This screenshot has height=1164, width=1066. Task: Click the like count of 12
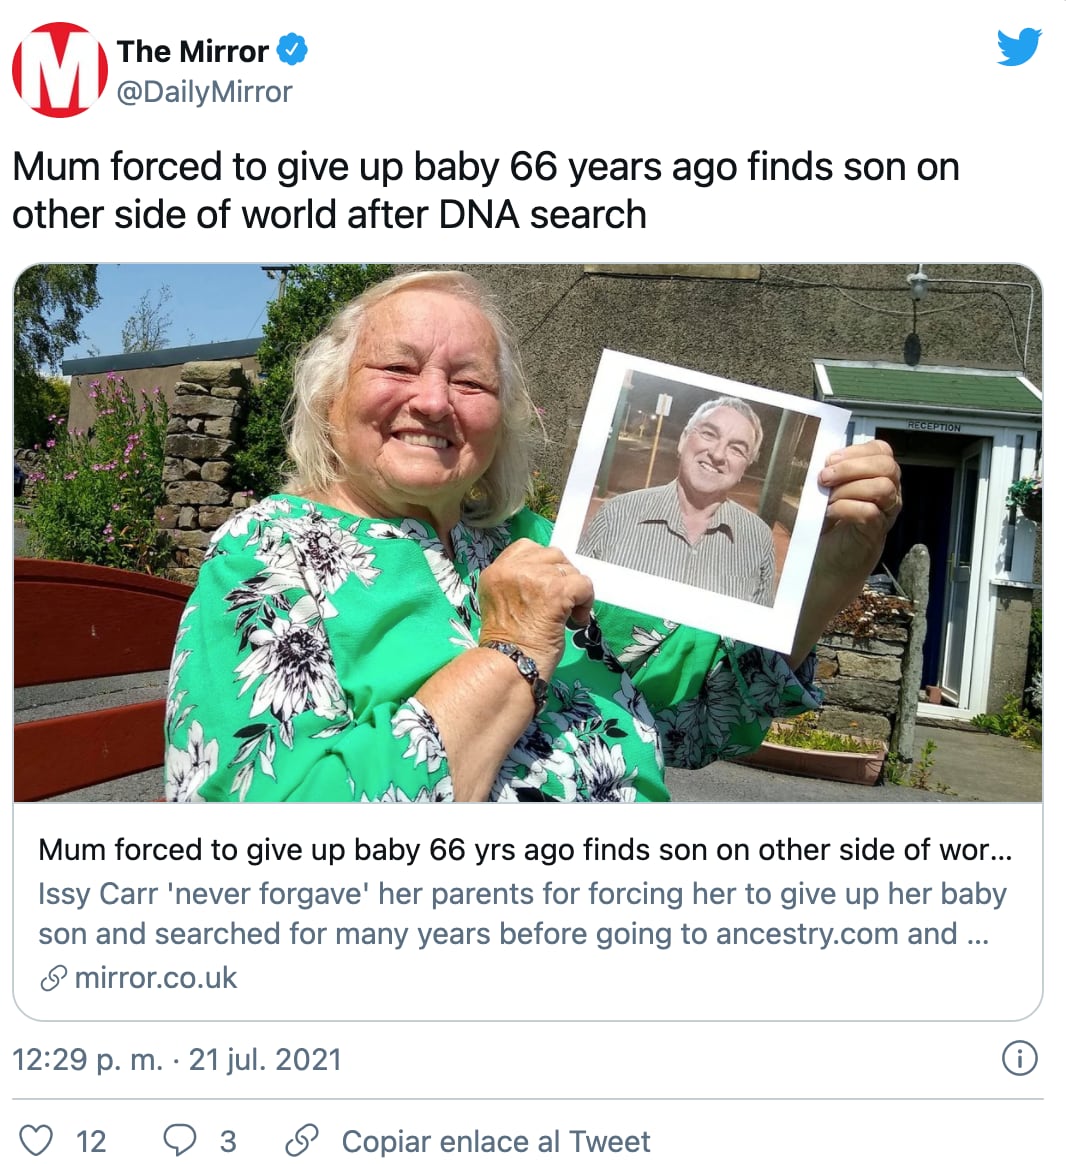[91, 1141]
